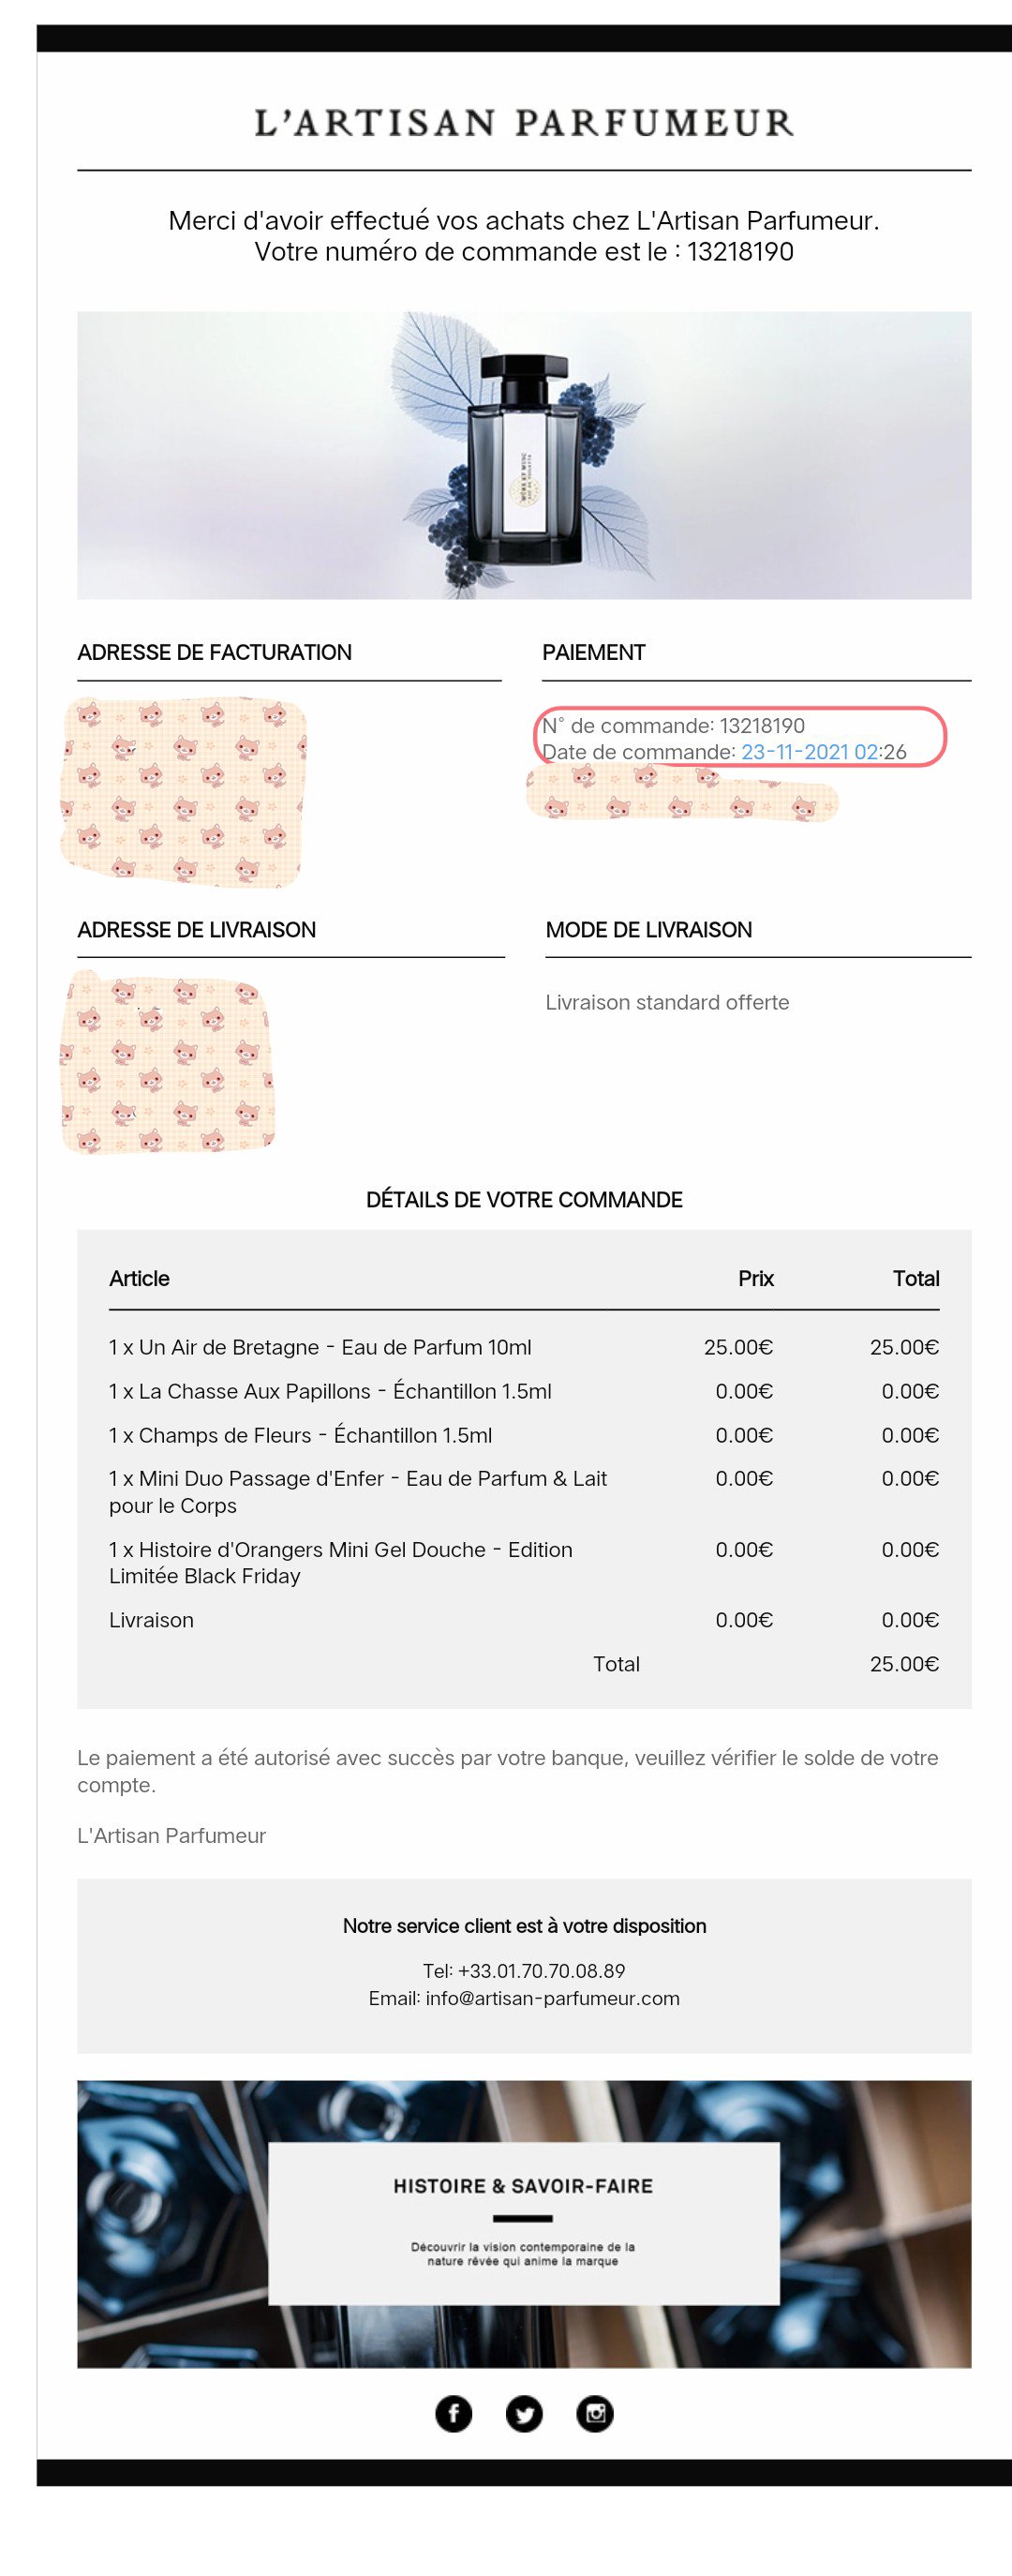Click the Découvrir la vision contemporaine text
Viewport: 1012px width, 2576px height.
coord(523,2253)
